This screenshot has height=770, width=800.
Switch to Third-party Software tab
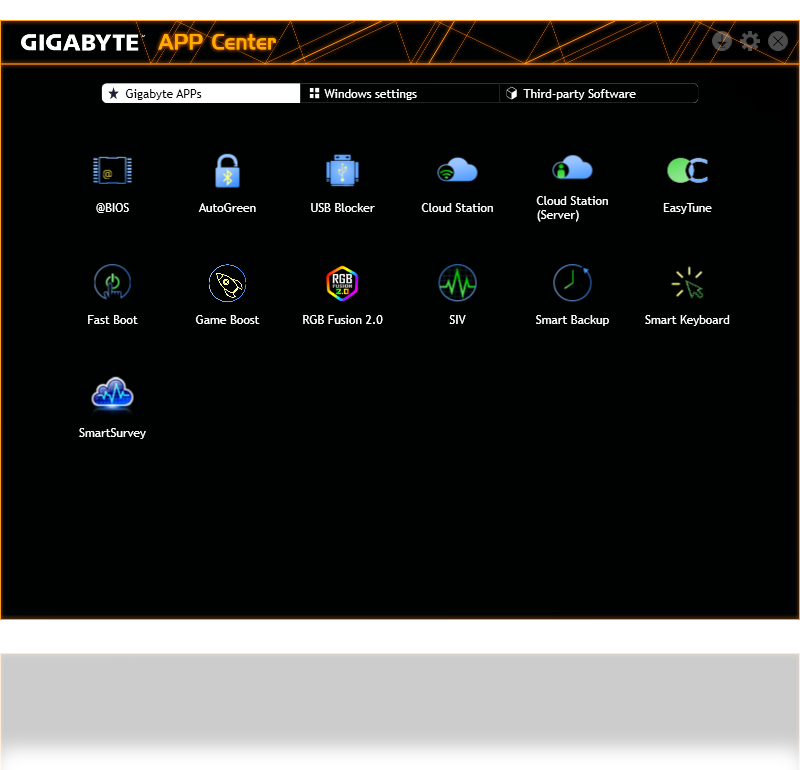point(598,94)
